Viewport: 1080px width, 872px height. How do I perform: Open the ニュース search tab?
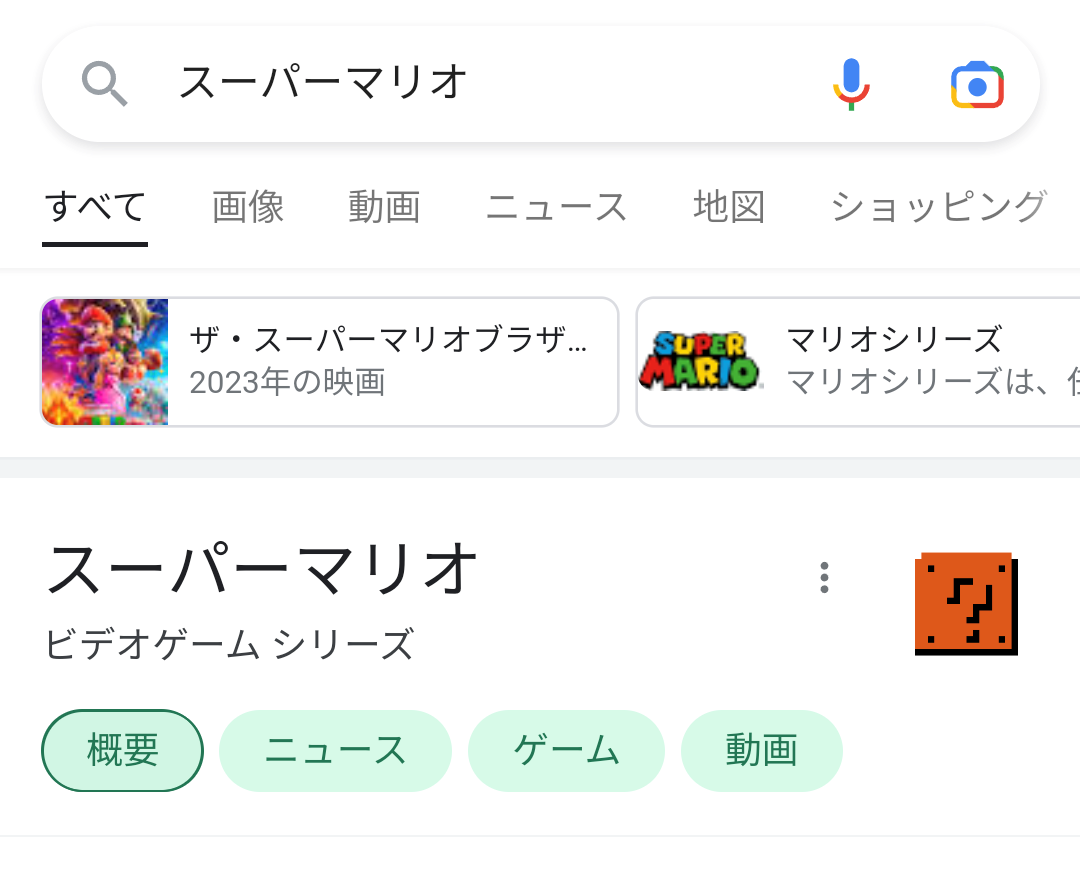click(x=556, y=207)
